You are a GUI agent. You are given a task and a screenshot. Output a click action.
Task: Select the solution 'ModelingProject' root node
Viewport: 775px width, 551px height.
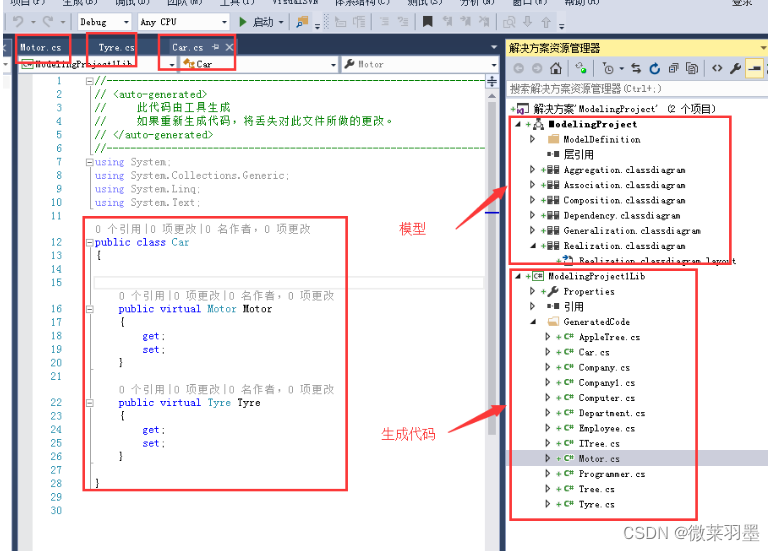[625, 109]
